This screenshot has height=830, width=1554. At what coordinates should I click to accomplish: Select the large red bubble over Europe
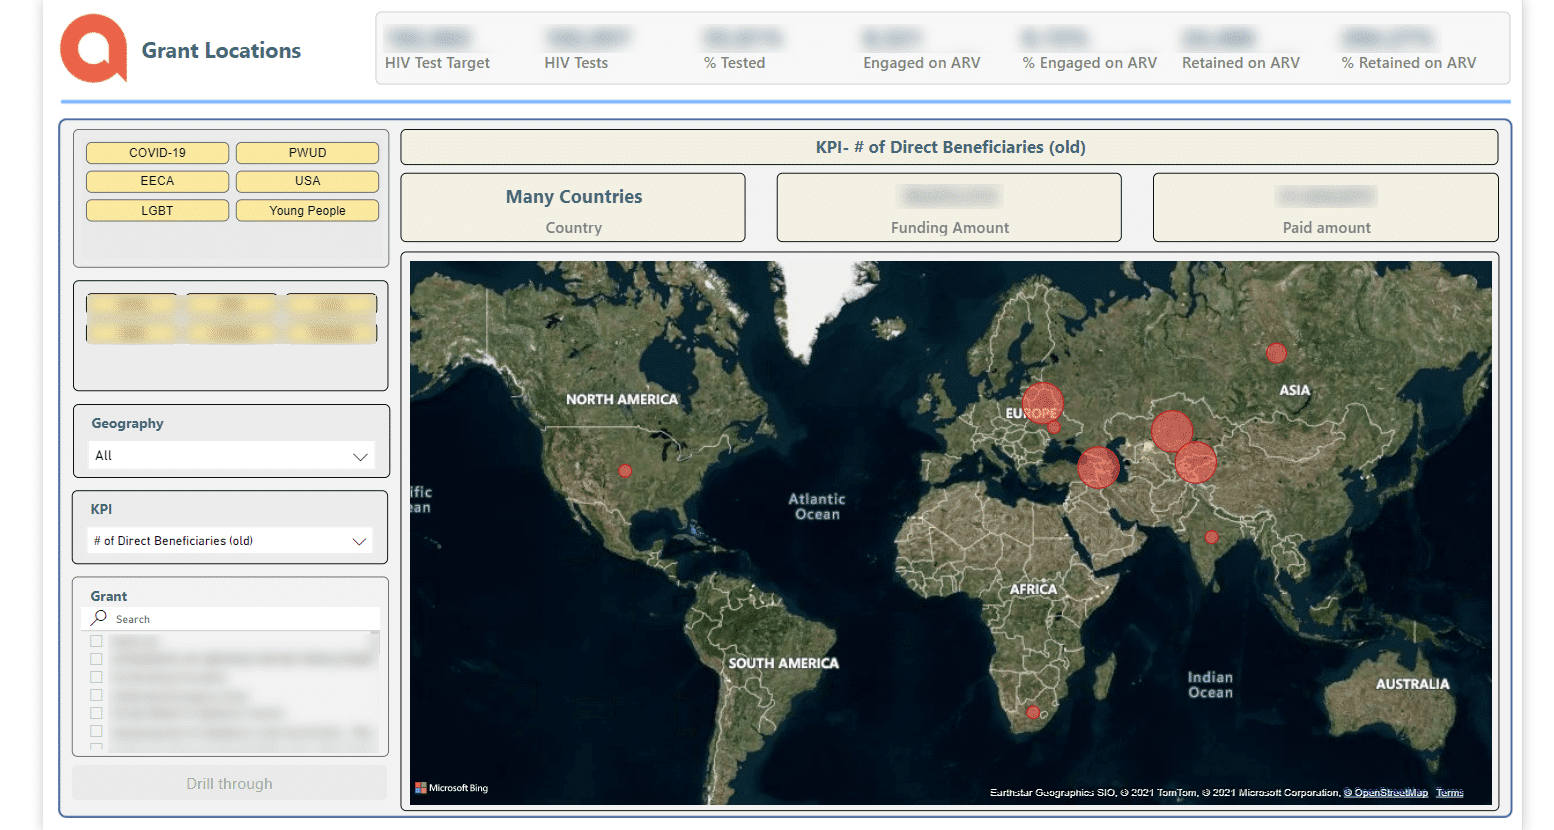(1042, 402)
